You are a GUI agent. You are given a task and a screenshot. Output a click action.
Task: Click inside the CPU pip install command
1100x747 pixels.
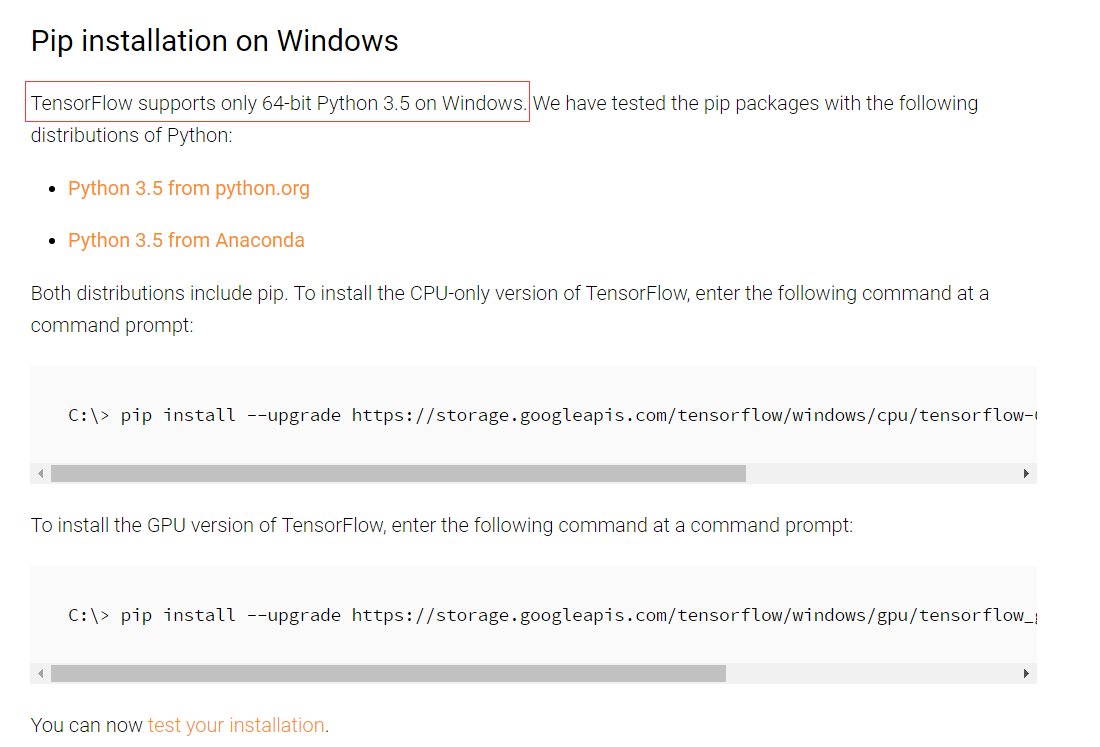pos(552,415)
